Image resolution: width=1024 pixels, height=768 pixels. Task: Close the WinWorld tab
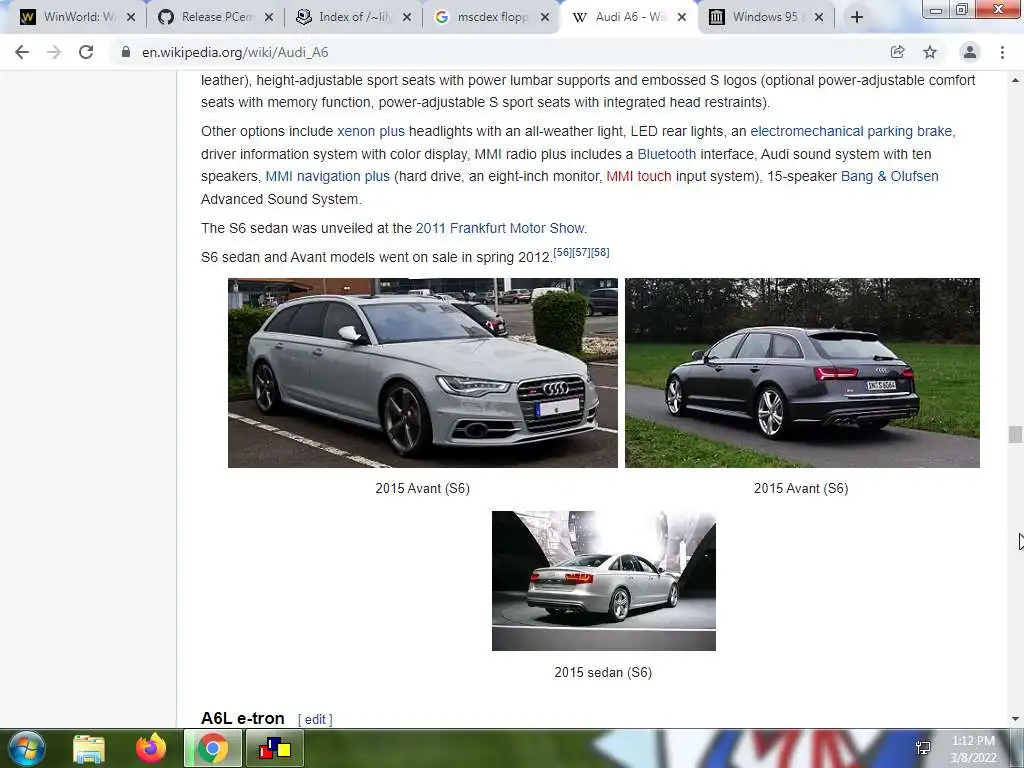[131, 17]
